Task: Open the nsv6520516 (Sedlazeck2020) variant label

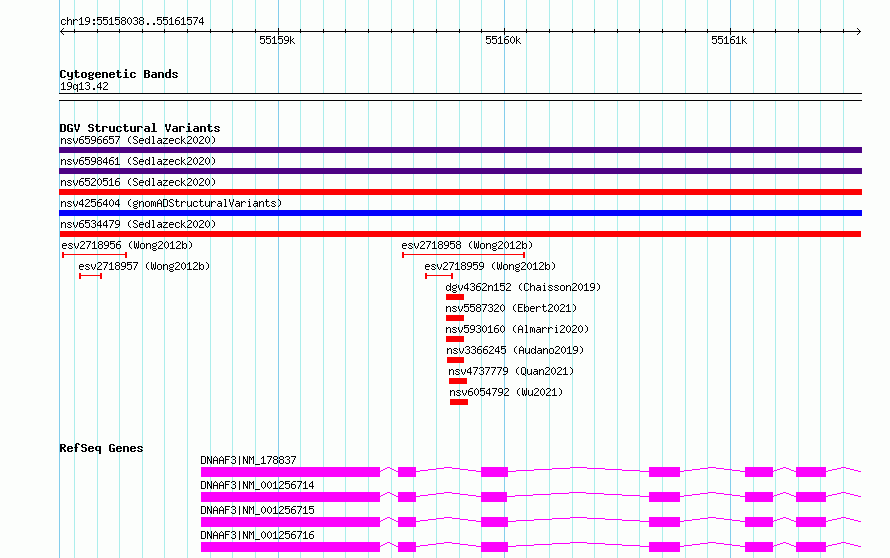Action: point(138,182)
